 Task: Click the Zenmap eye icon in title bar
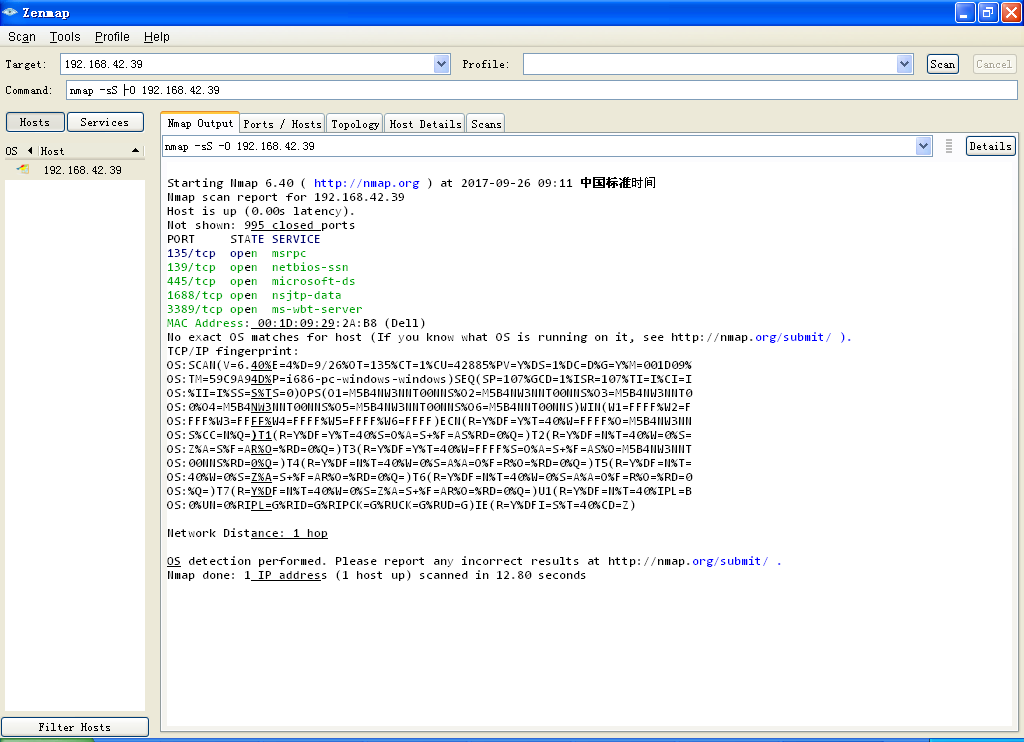[10, 12]
